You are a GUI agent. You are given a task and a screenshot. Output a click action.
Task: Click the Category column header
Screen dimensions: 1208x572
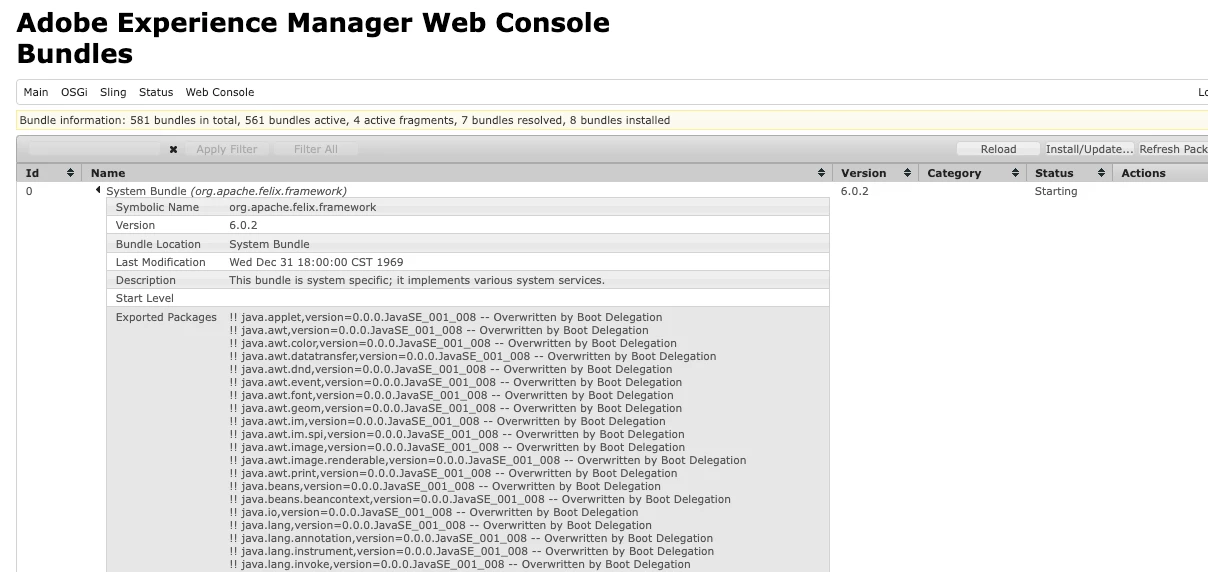[971, 173]
